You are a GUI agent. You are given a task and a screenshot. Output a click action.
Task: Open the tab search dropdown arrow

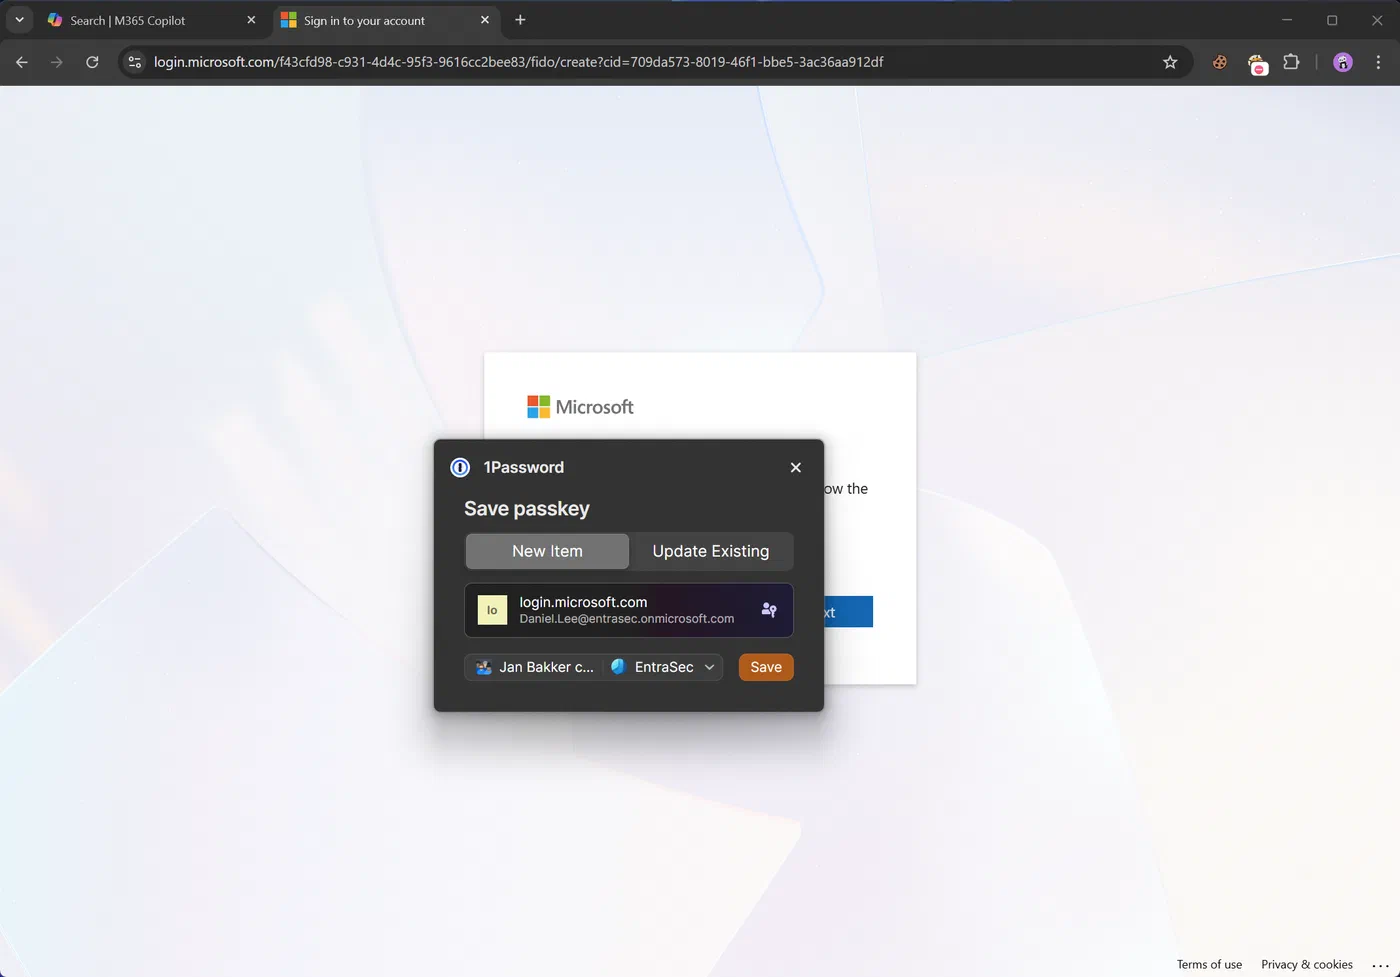[19, 20]
